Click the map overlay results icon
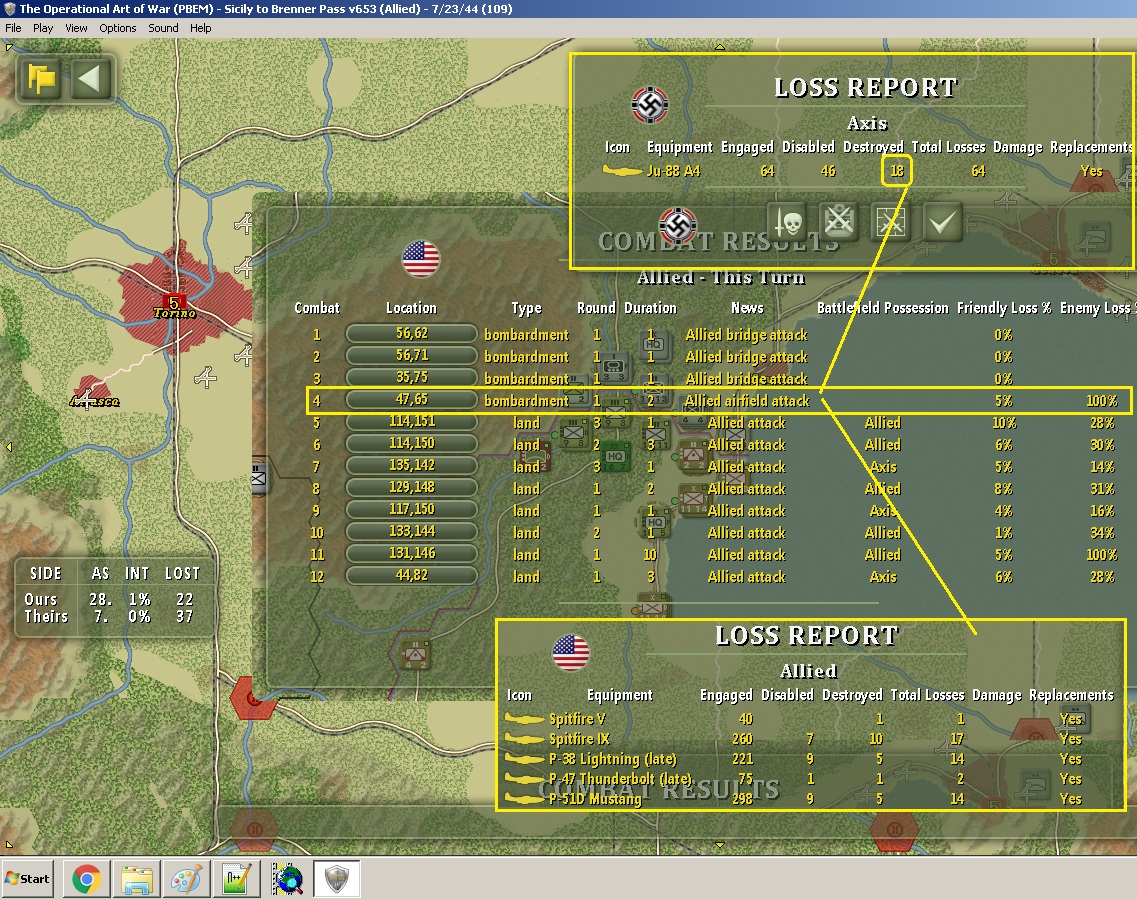This screenshot has width=1137, height=900. pyautogui.click(x=890, y=222)
